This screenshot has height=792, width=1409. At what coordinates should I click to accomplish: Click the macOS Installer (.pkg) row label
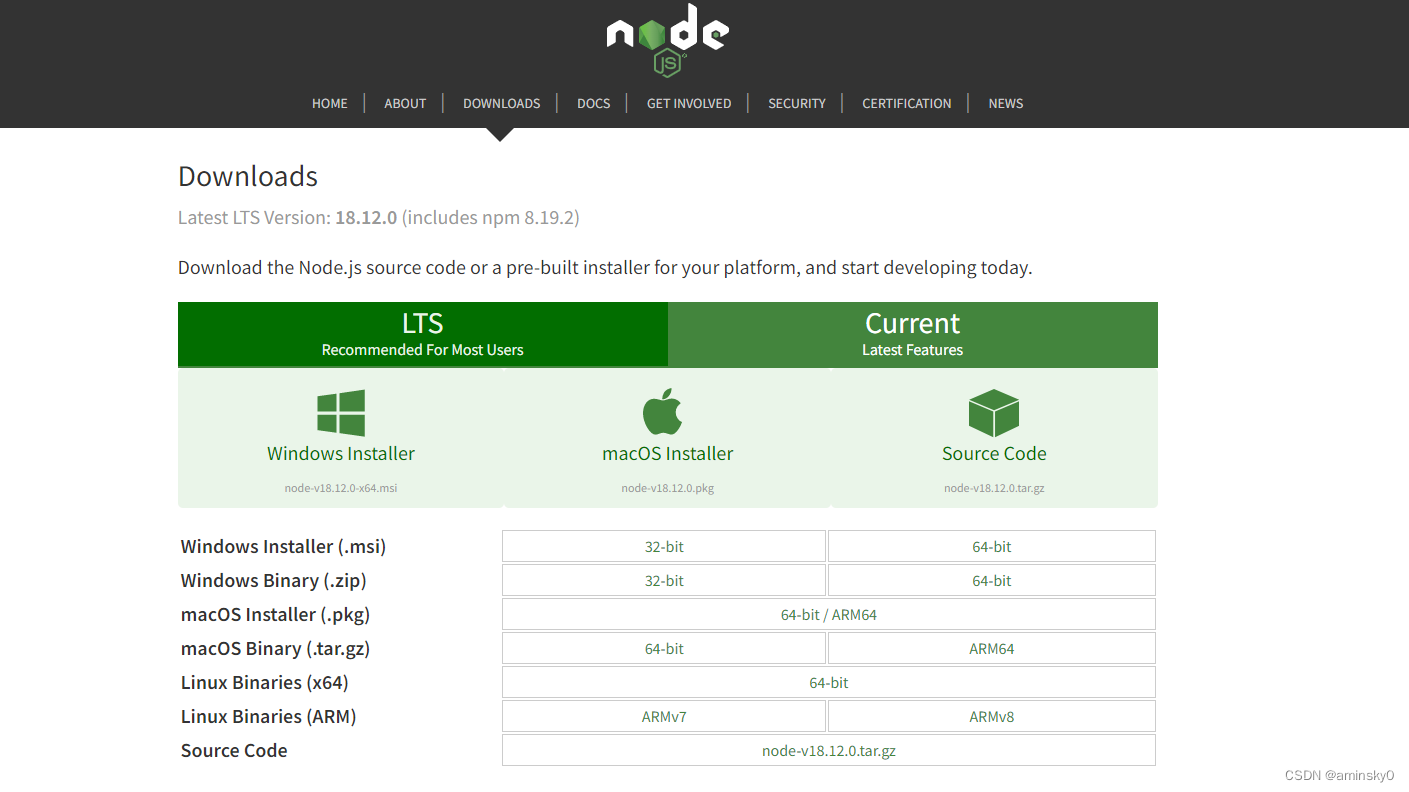pyautogui.click(x=276, y=615)
